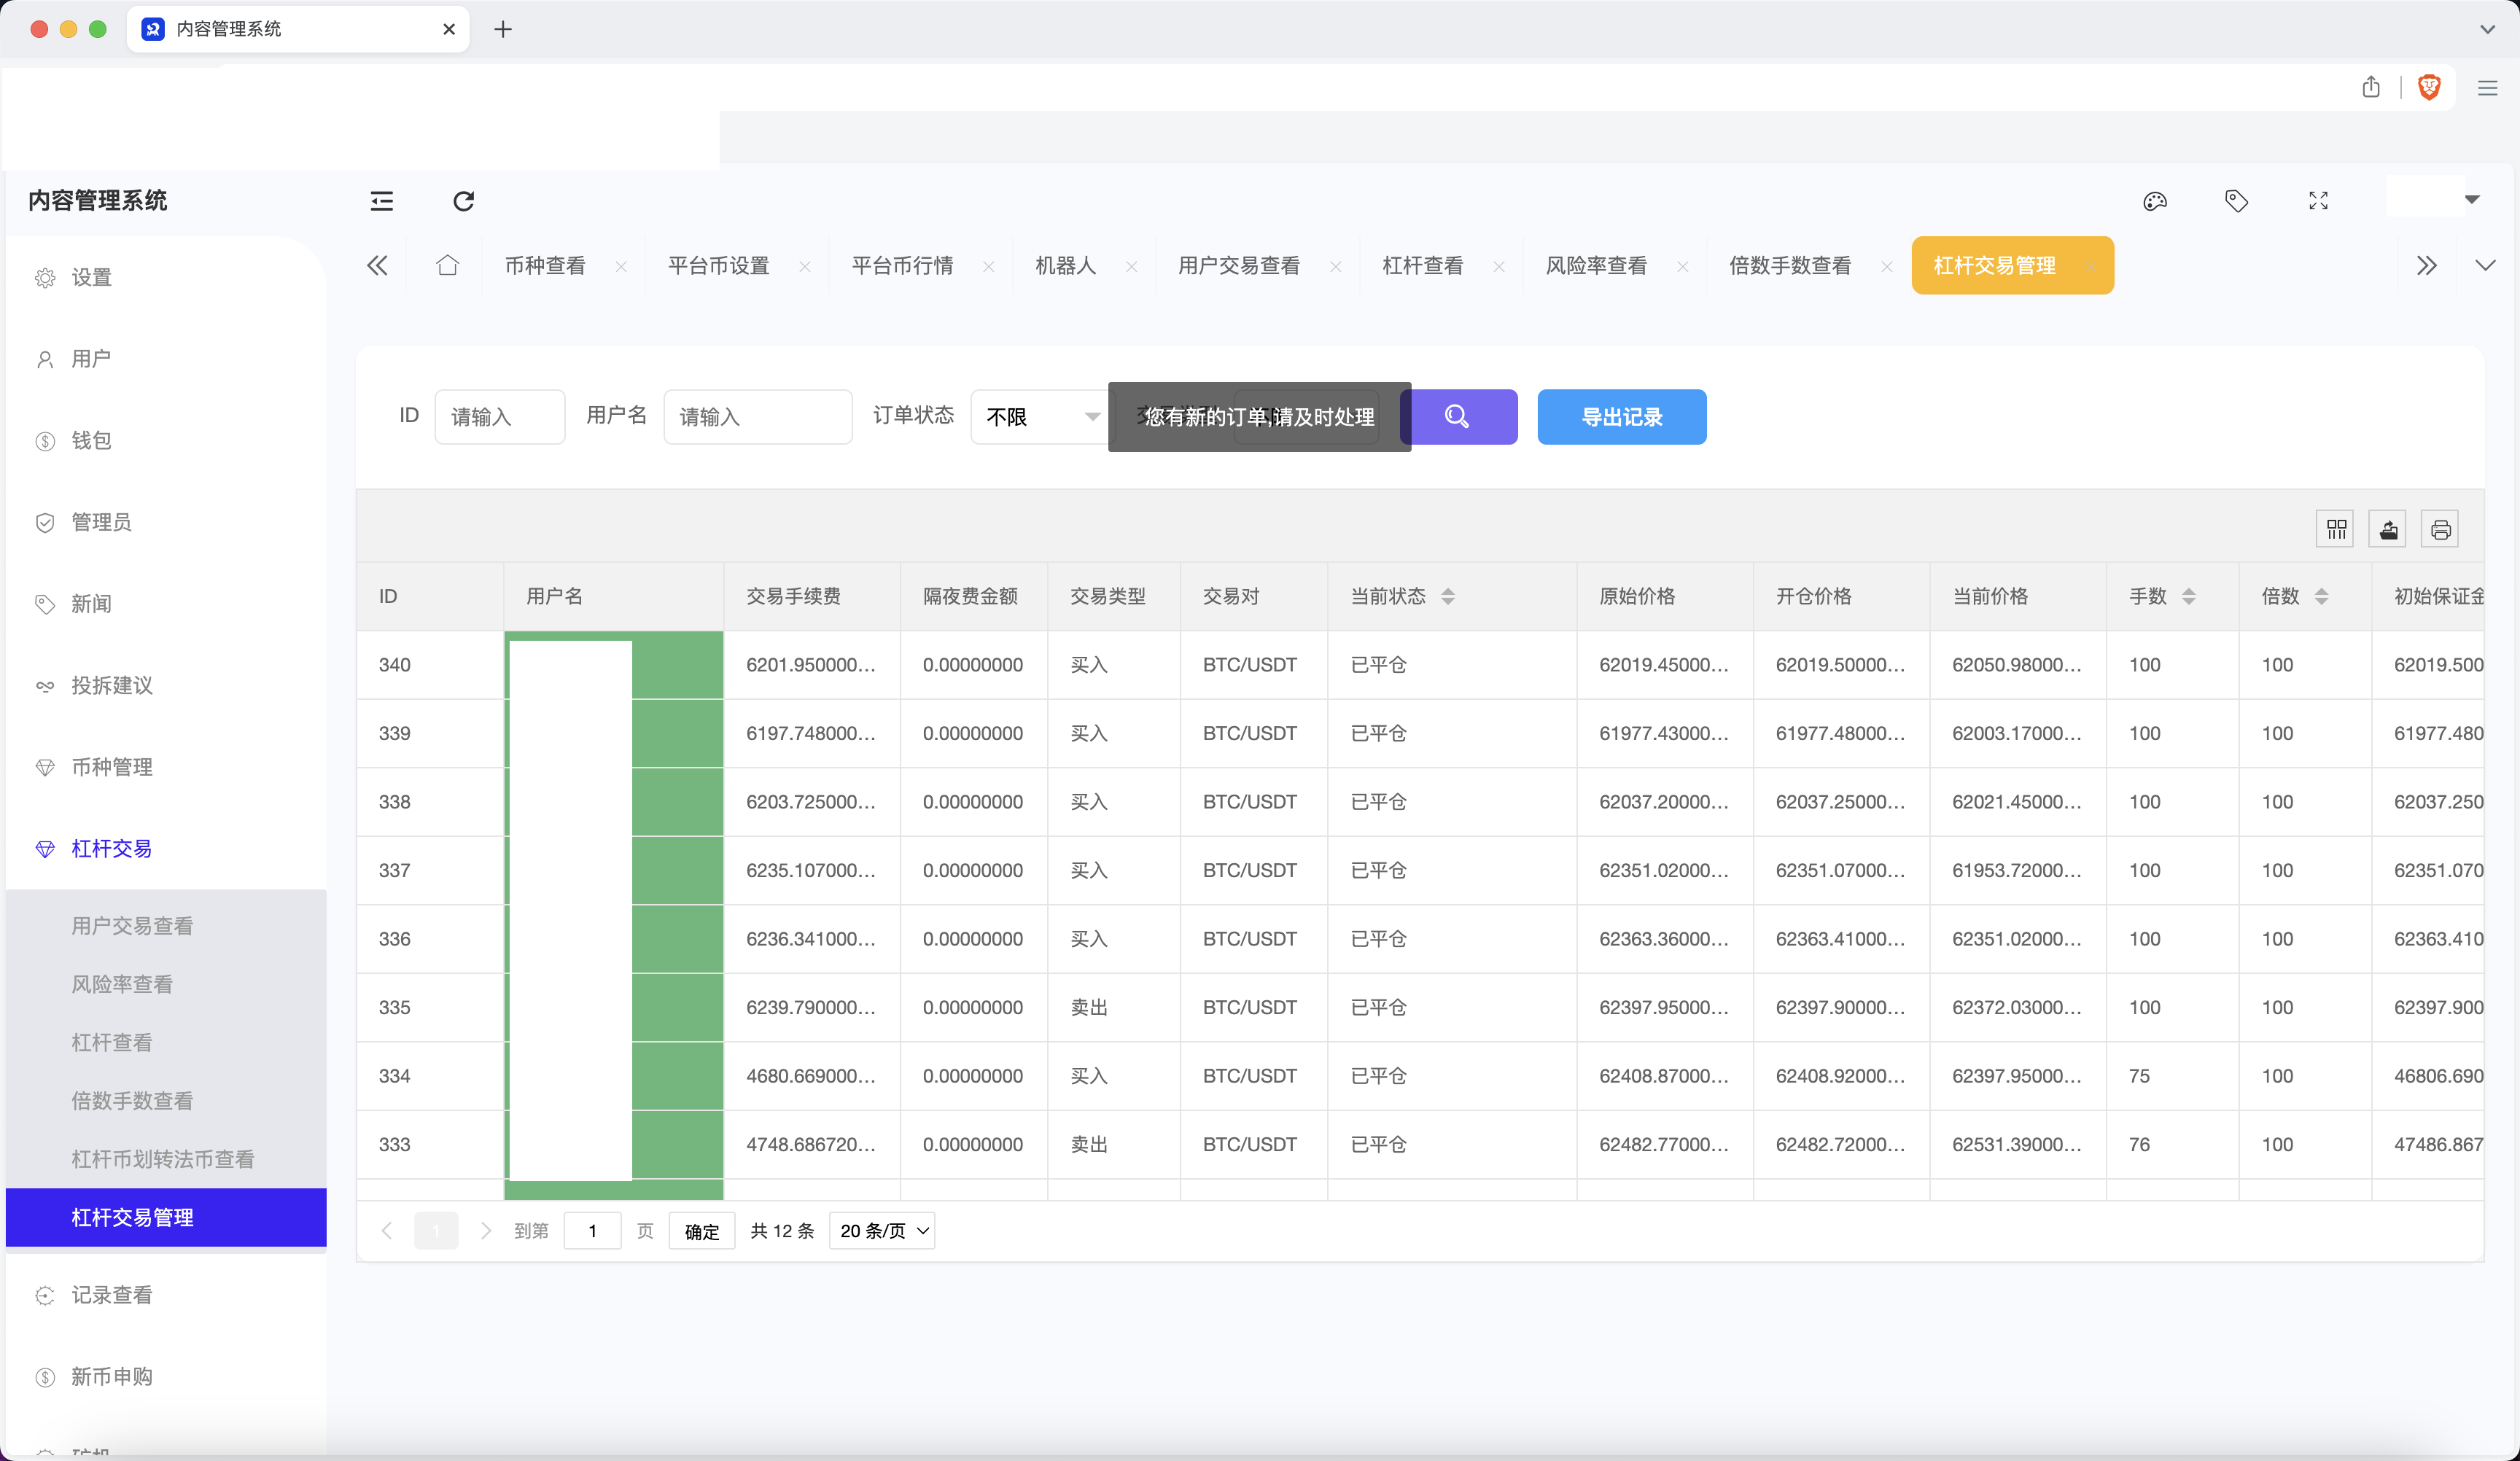Switch to the 币种查看 tab
2520x1461 pixels.
[545, 265]
